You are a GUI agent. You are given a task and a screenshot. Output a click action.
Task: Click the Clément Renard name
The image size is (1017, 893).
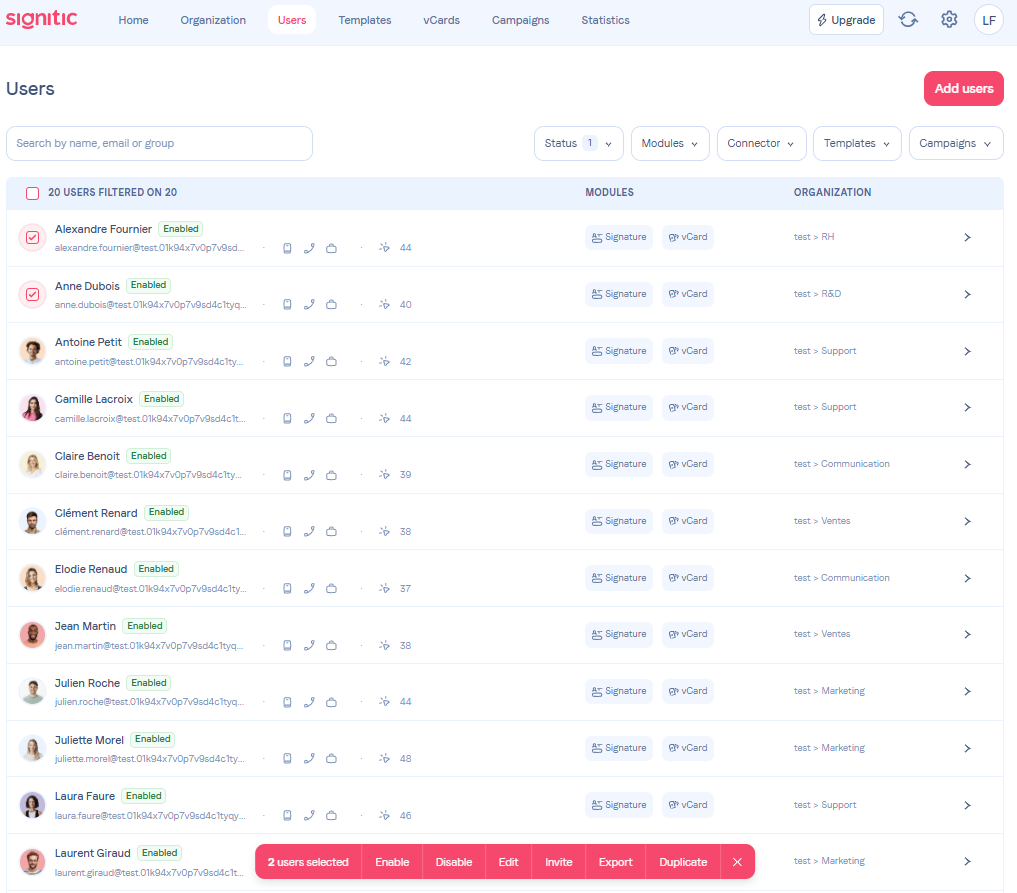tap(96, 513)
